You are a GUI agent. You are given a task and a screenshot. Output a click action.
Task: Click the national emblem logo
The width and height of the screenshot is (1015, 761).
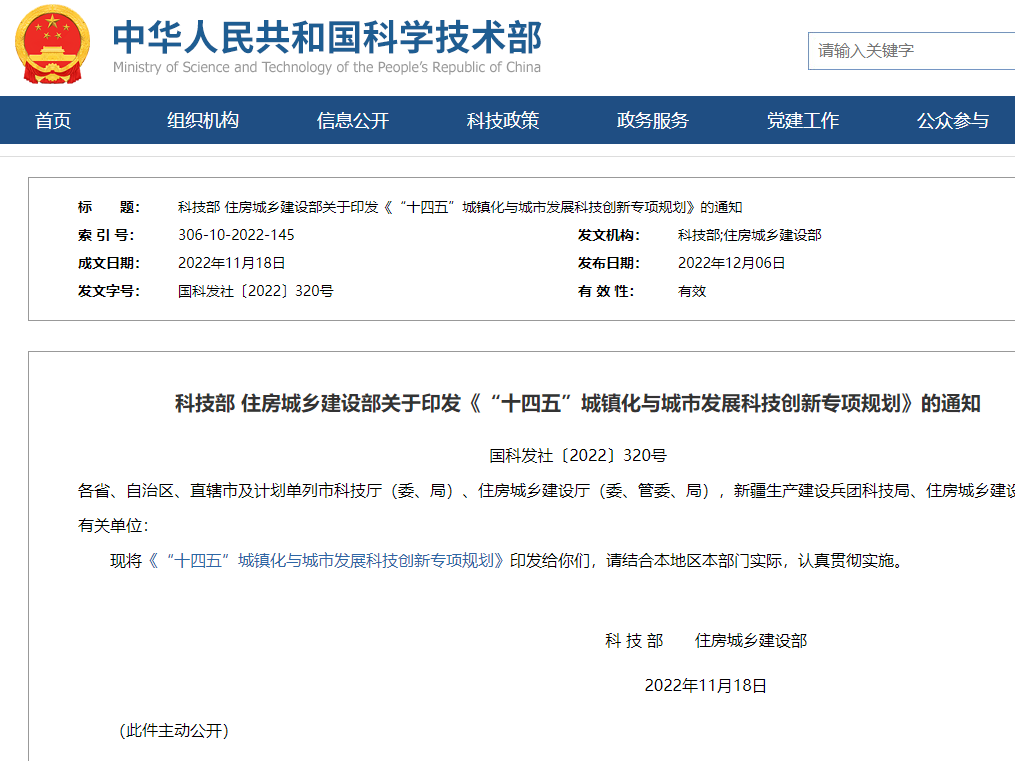click(x=52, y=45)
